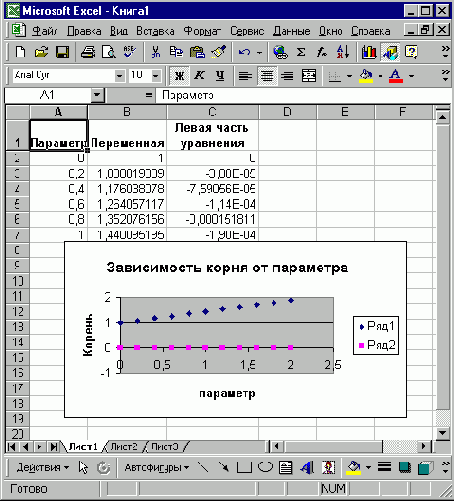454x501 pixels.
Task: Click Print Preview icon
Action: point(108,52)
